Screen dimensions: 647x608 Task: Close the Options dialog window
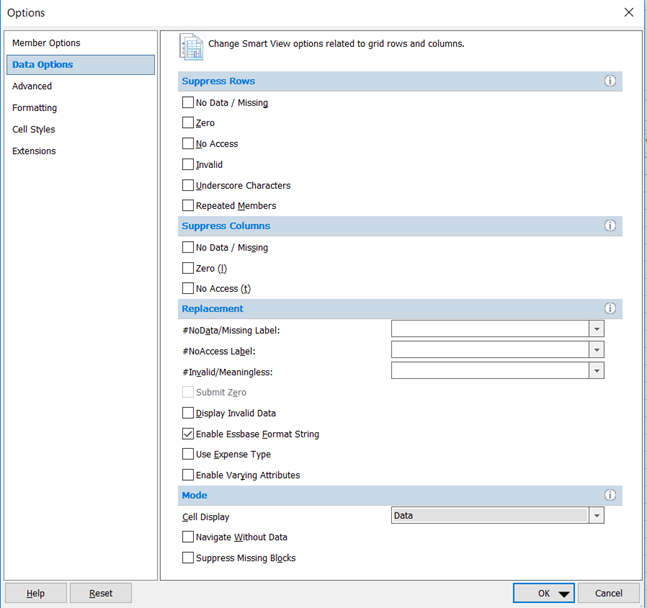click(x=628, y=13)
